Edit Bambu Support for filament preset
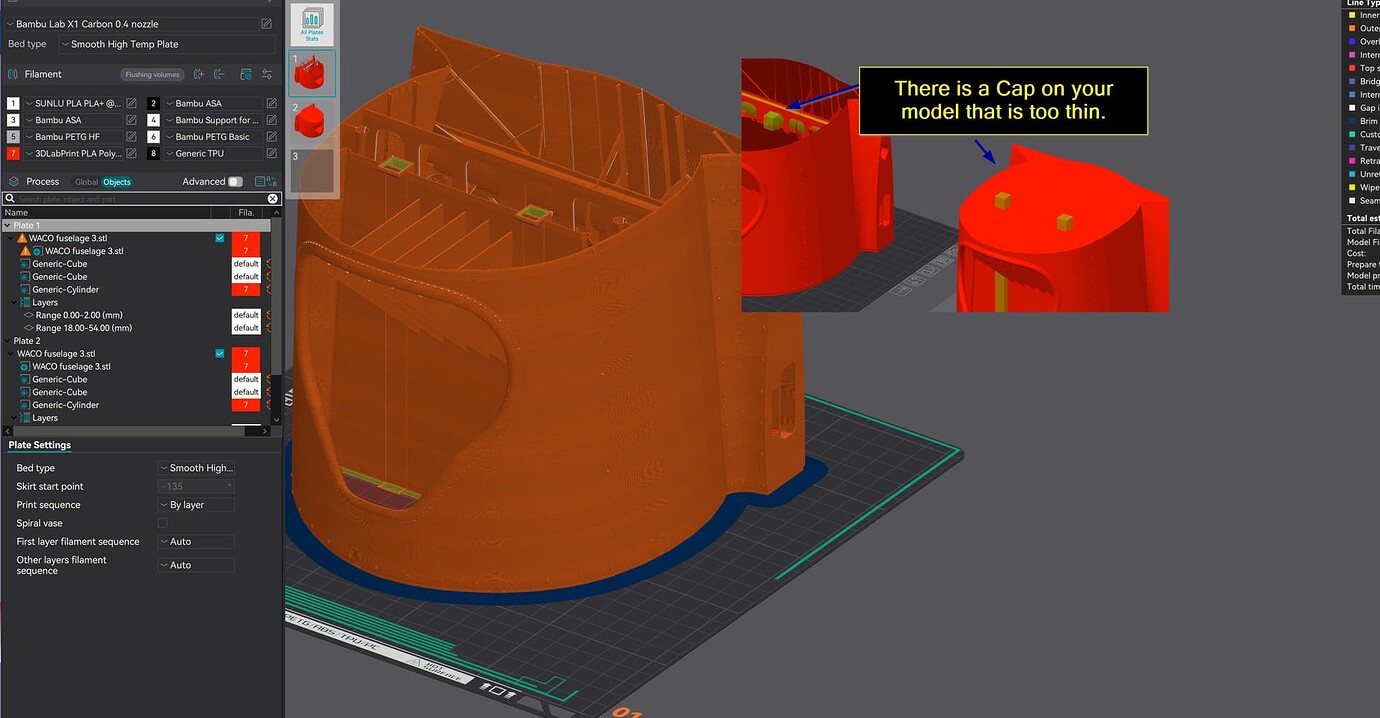The width and height of the screenshot is (1380, 718). click(271, 120)
